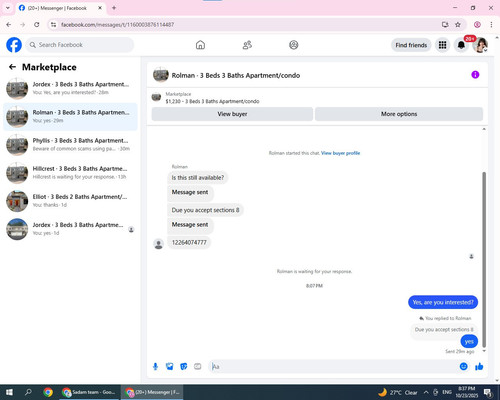Click the phone number message 12264074777
500x400 pixels.
coord(189,242)
